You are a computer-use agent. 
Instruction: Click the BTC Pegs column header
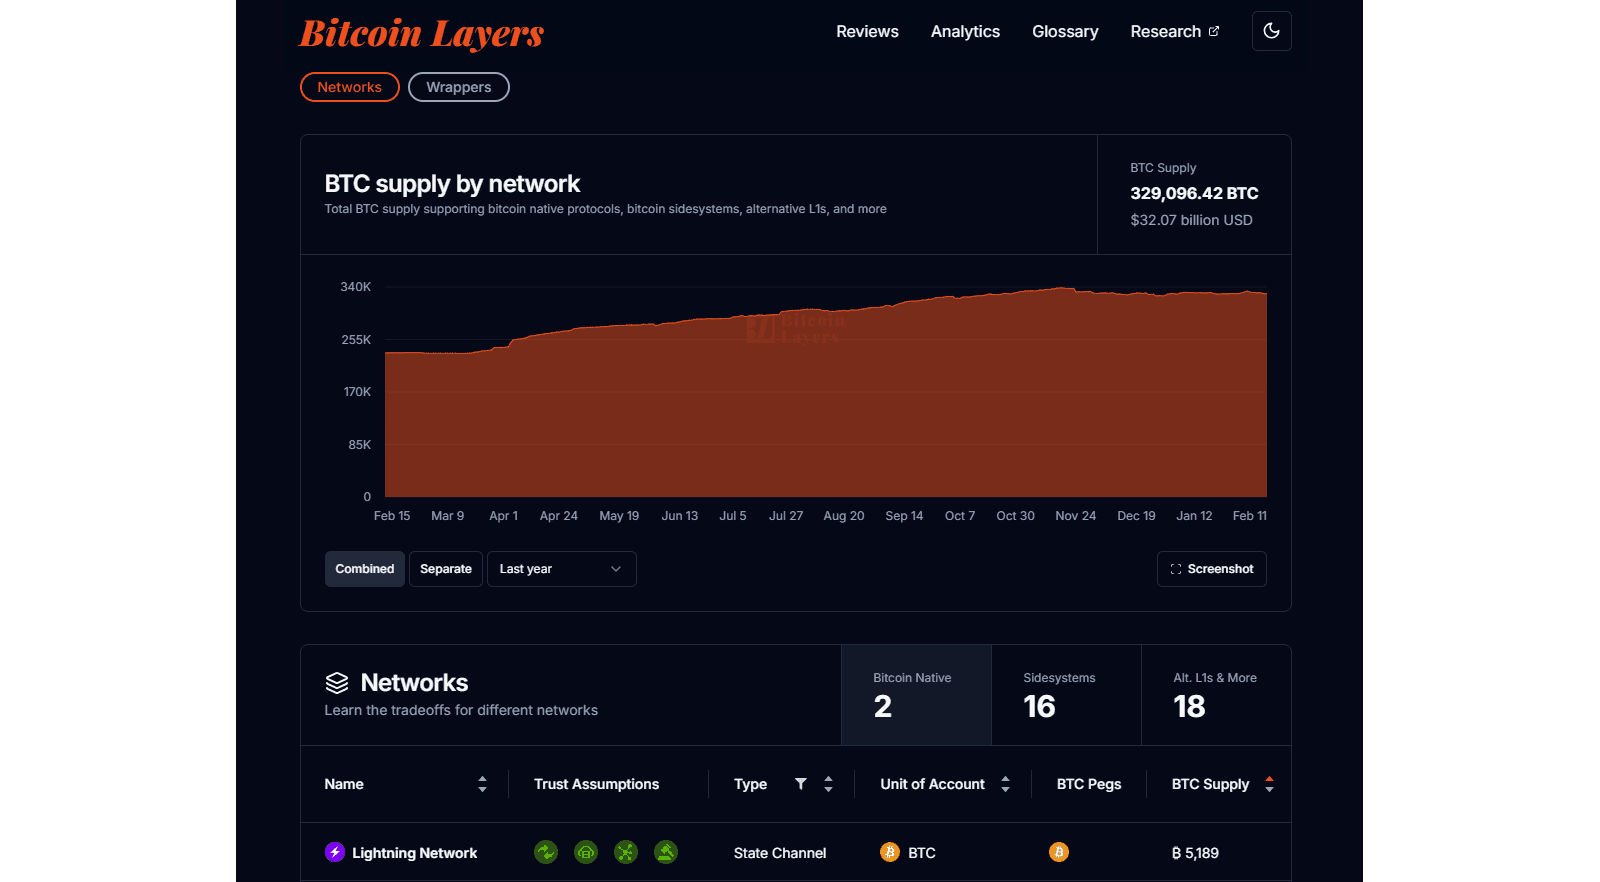(1089, 784)
